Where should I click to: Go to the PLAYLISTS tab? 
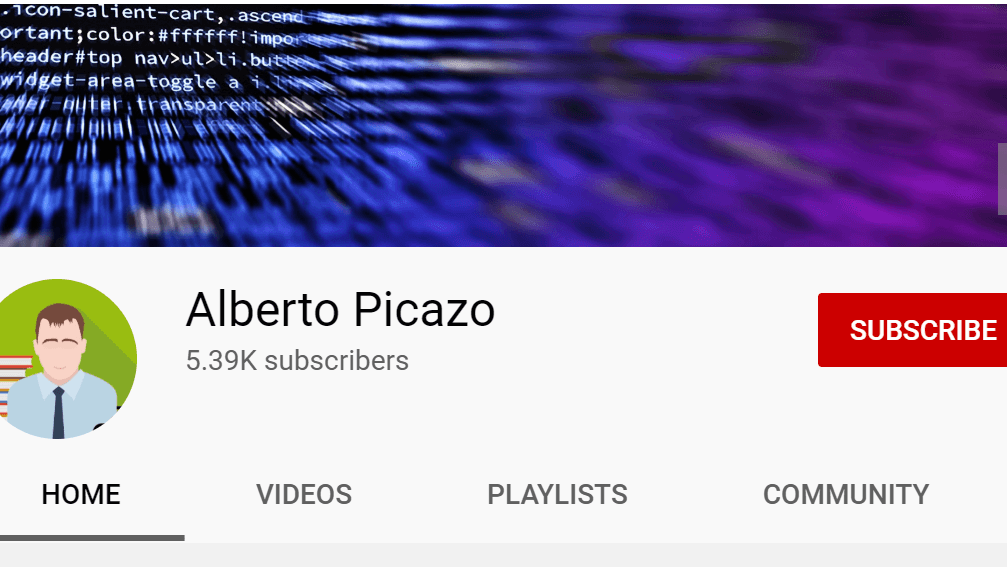pos(557,494)
